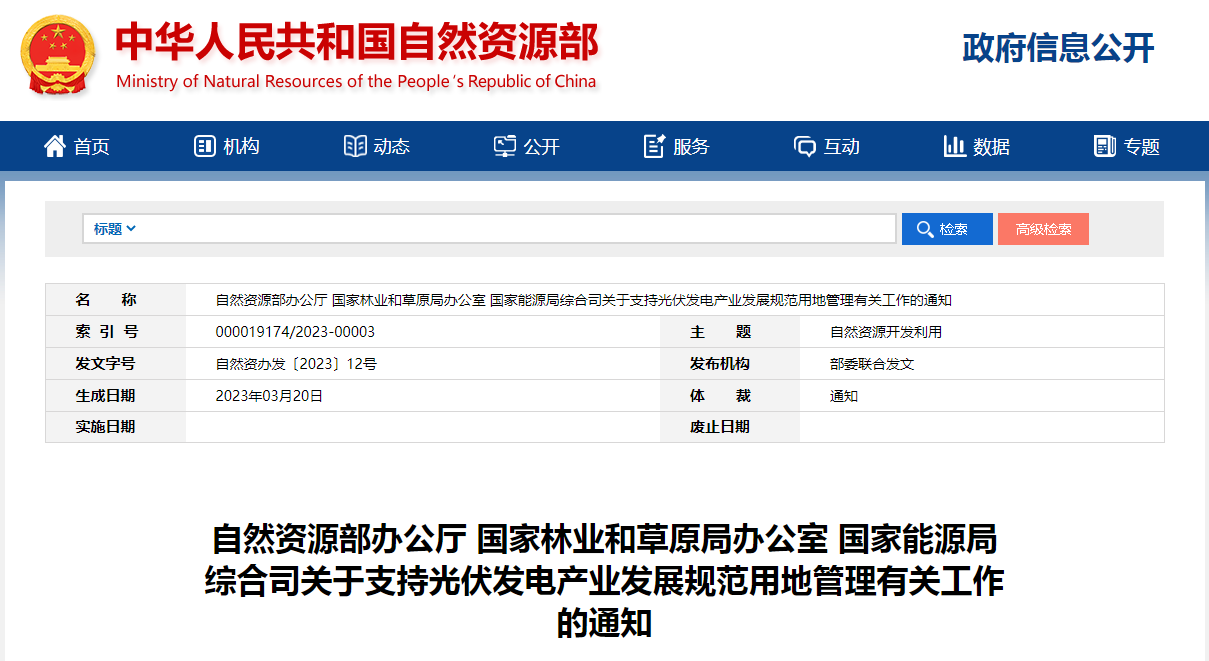Image resolution: width=1209 pixels, height=661 pixels.
Task: Click the pencil-form icon beside 服务
Action: [x=654, y=146]
